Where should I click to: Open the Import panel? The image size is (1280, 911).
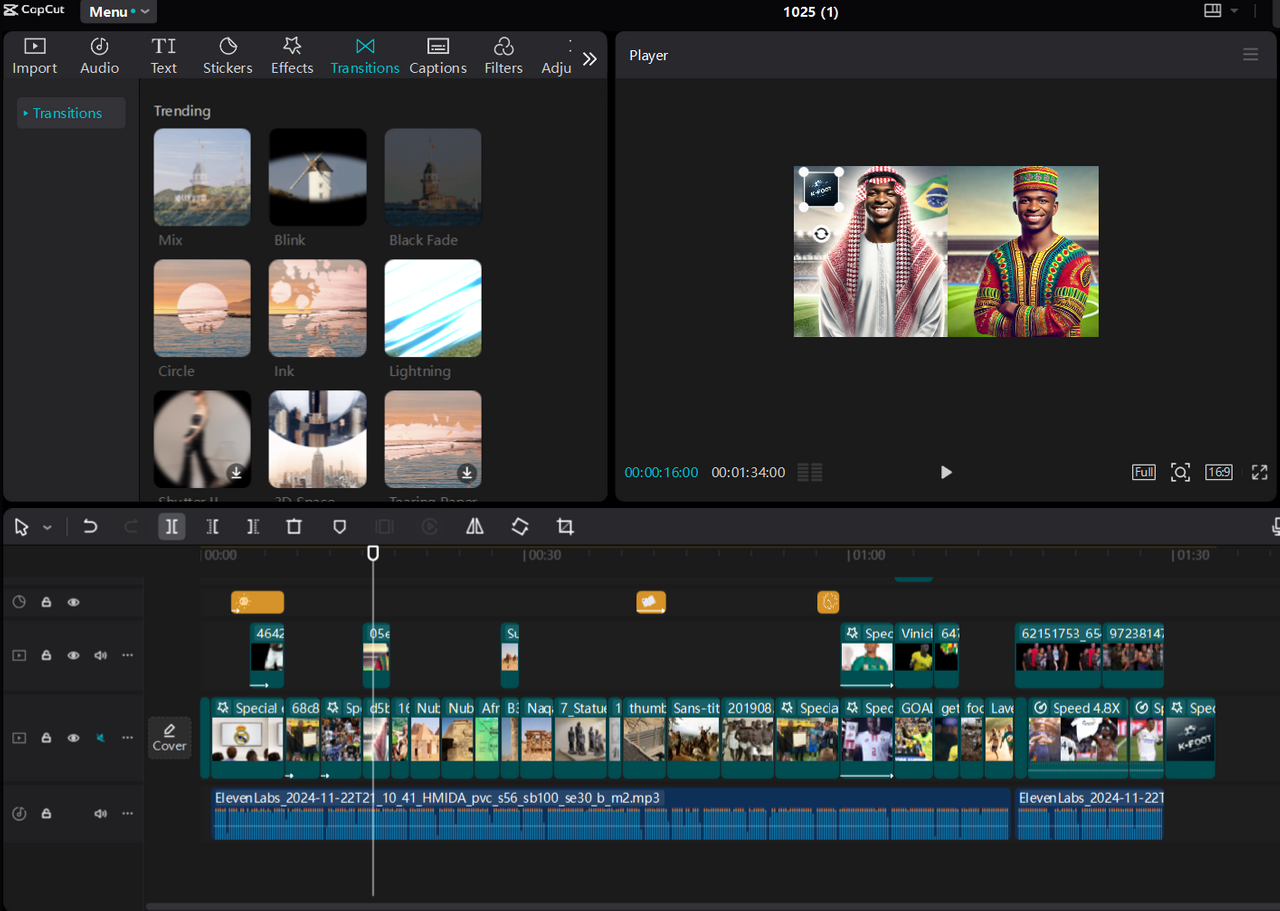pos(35,56)
